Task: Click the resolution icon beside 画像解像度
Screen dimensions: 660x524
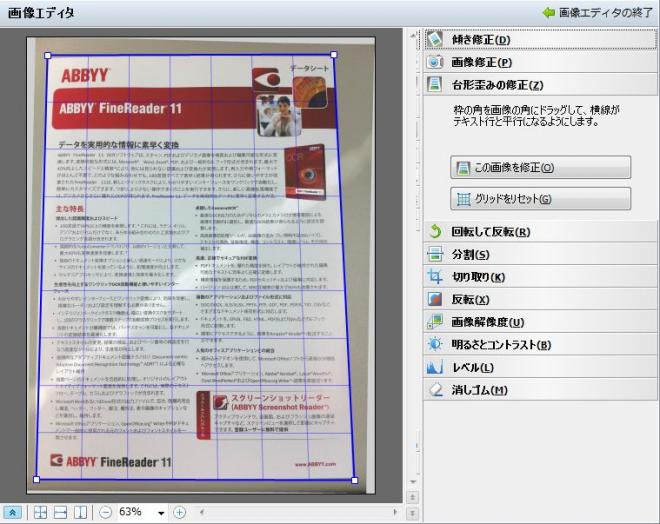Action: tap(435, 322)
